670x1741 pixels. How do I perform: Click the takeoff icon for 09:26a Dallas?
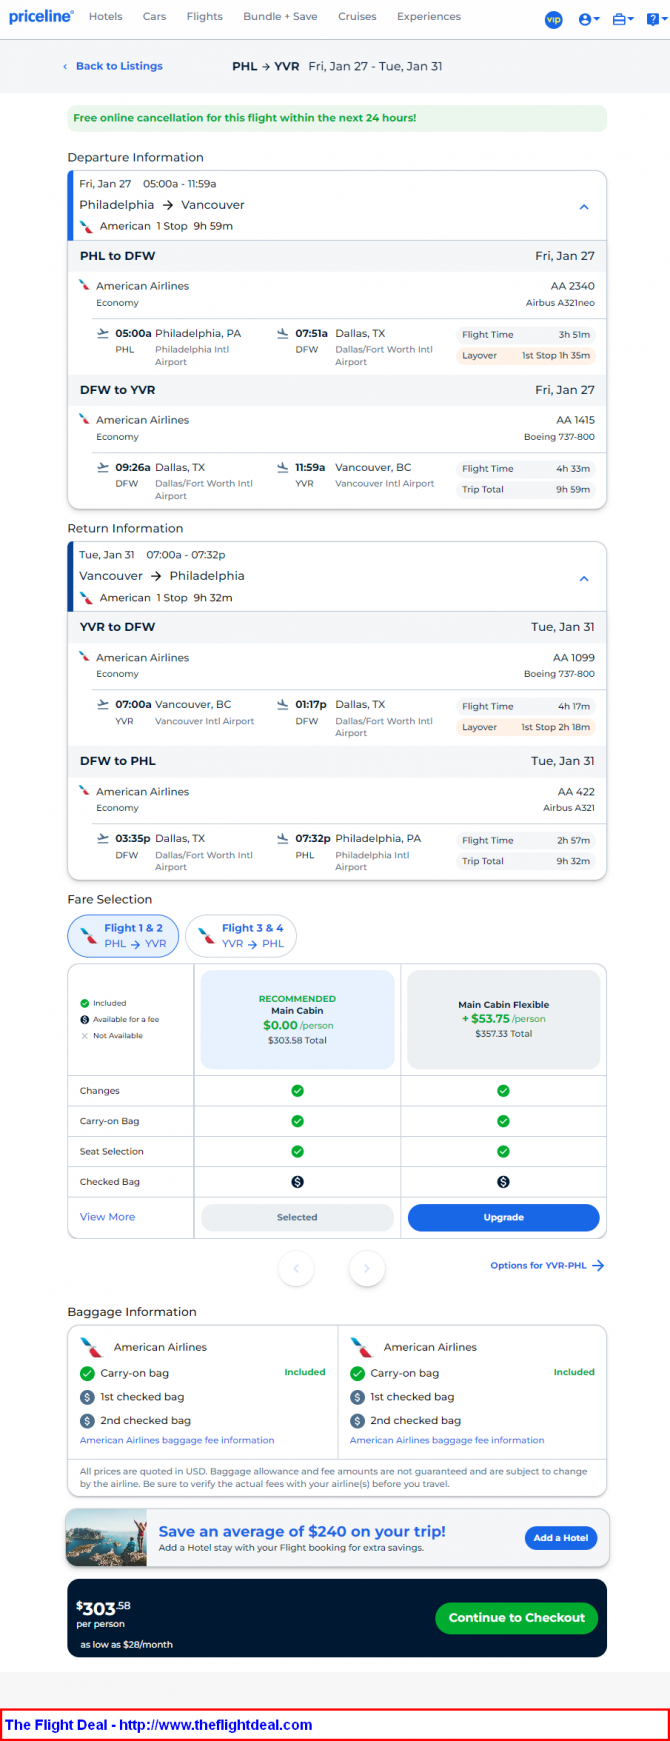tap(102, 467)
